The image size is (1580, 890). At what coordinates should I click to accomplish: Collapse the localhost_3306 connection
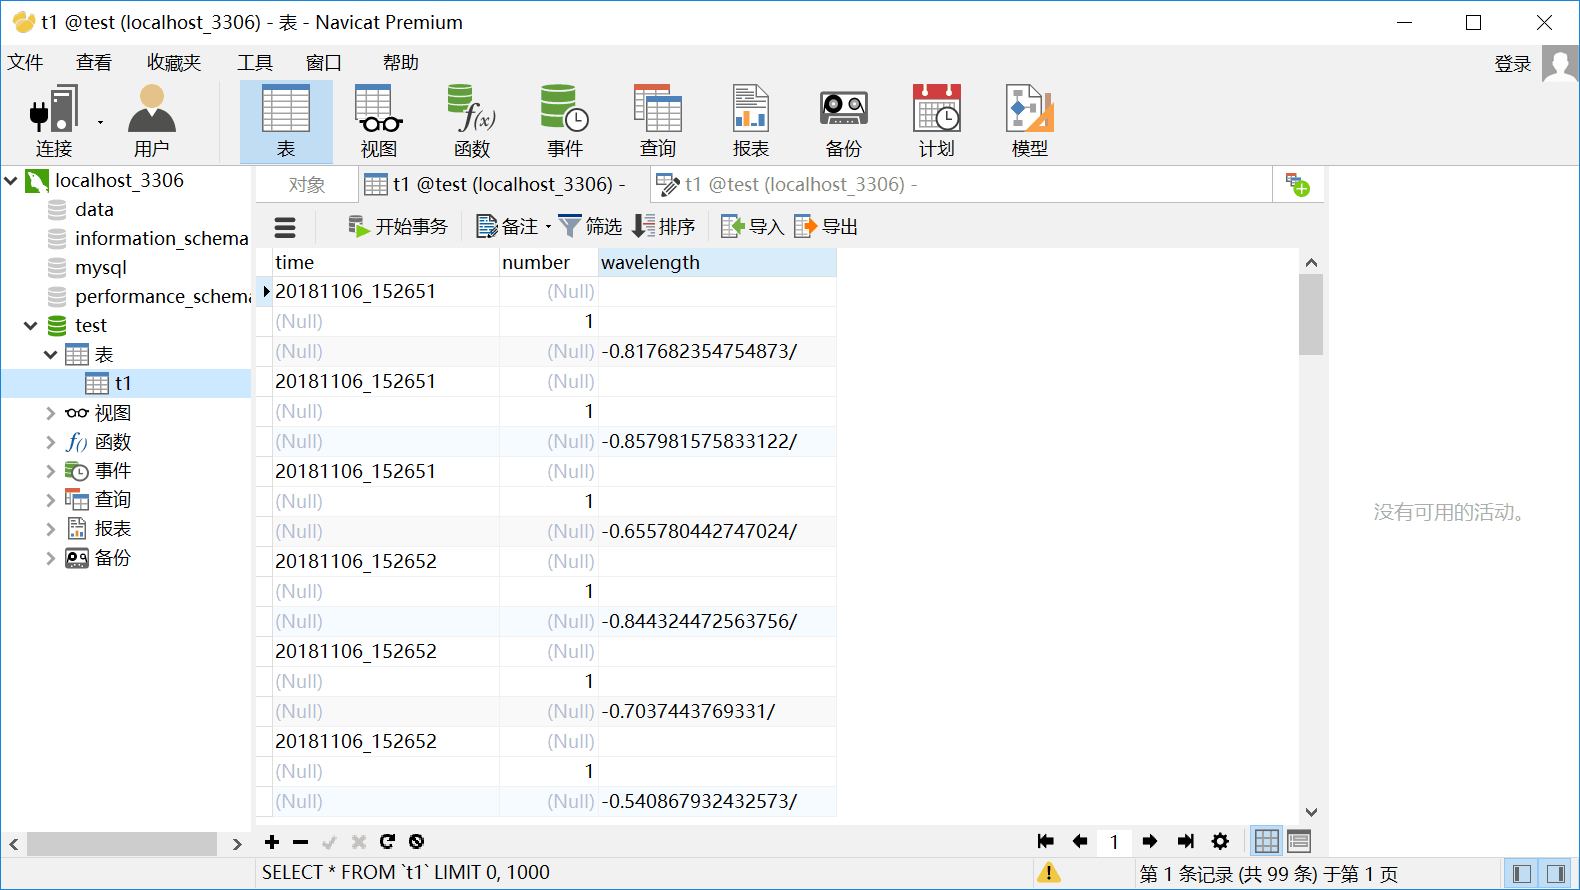12,181
